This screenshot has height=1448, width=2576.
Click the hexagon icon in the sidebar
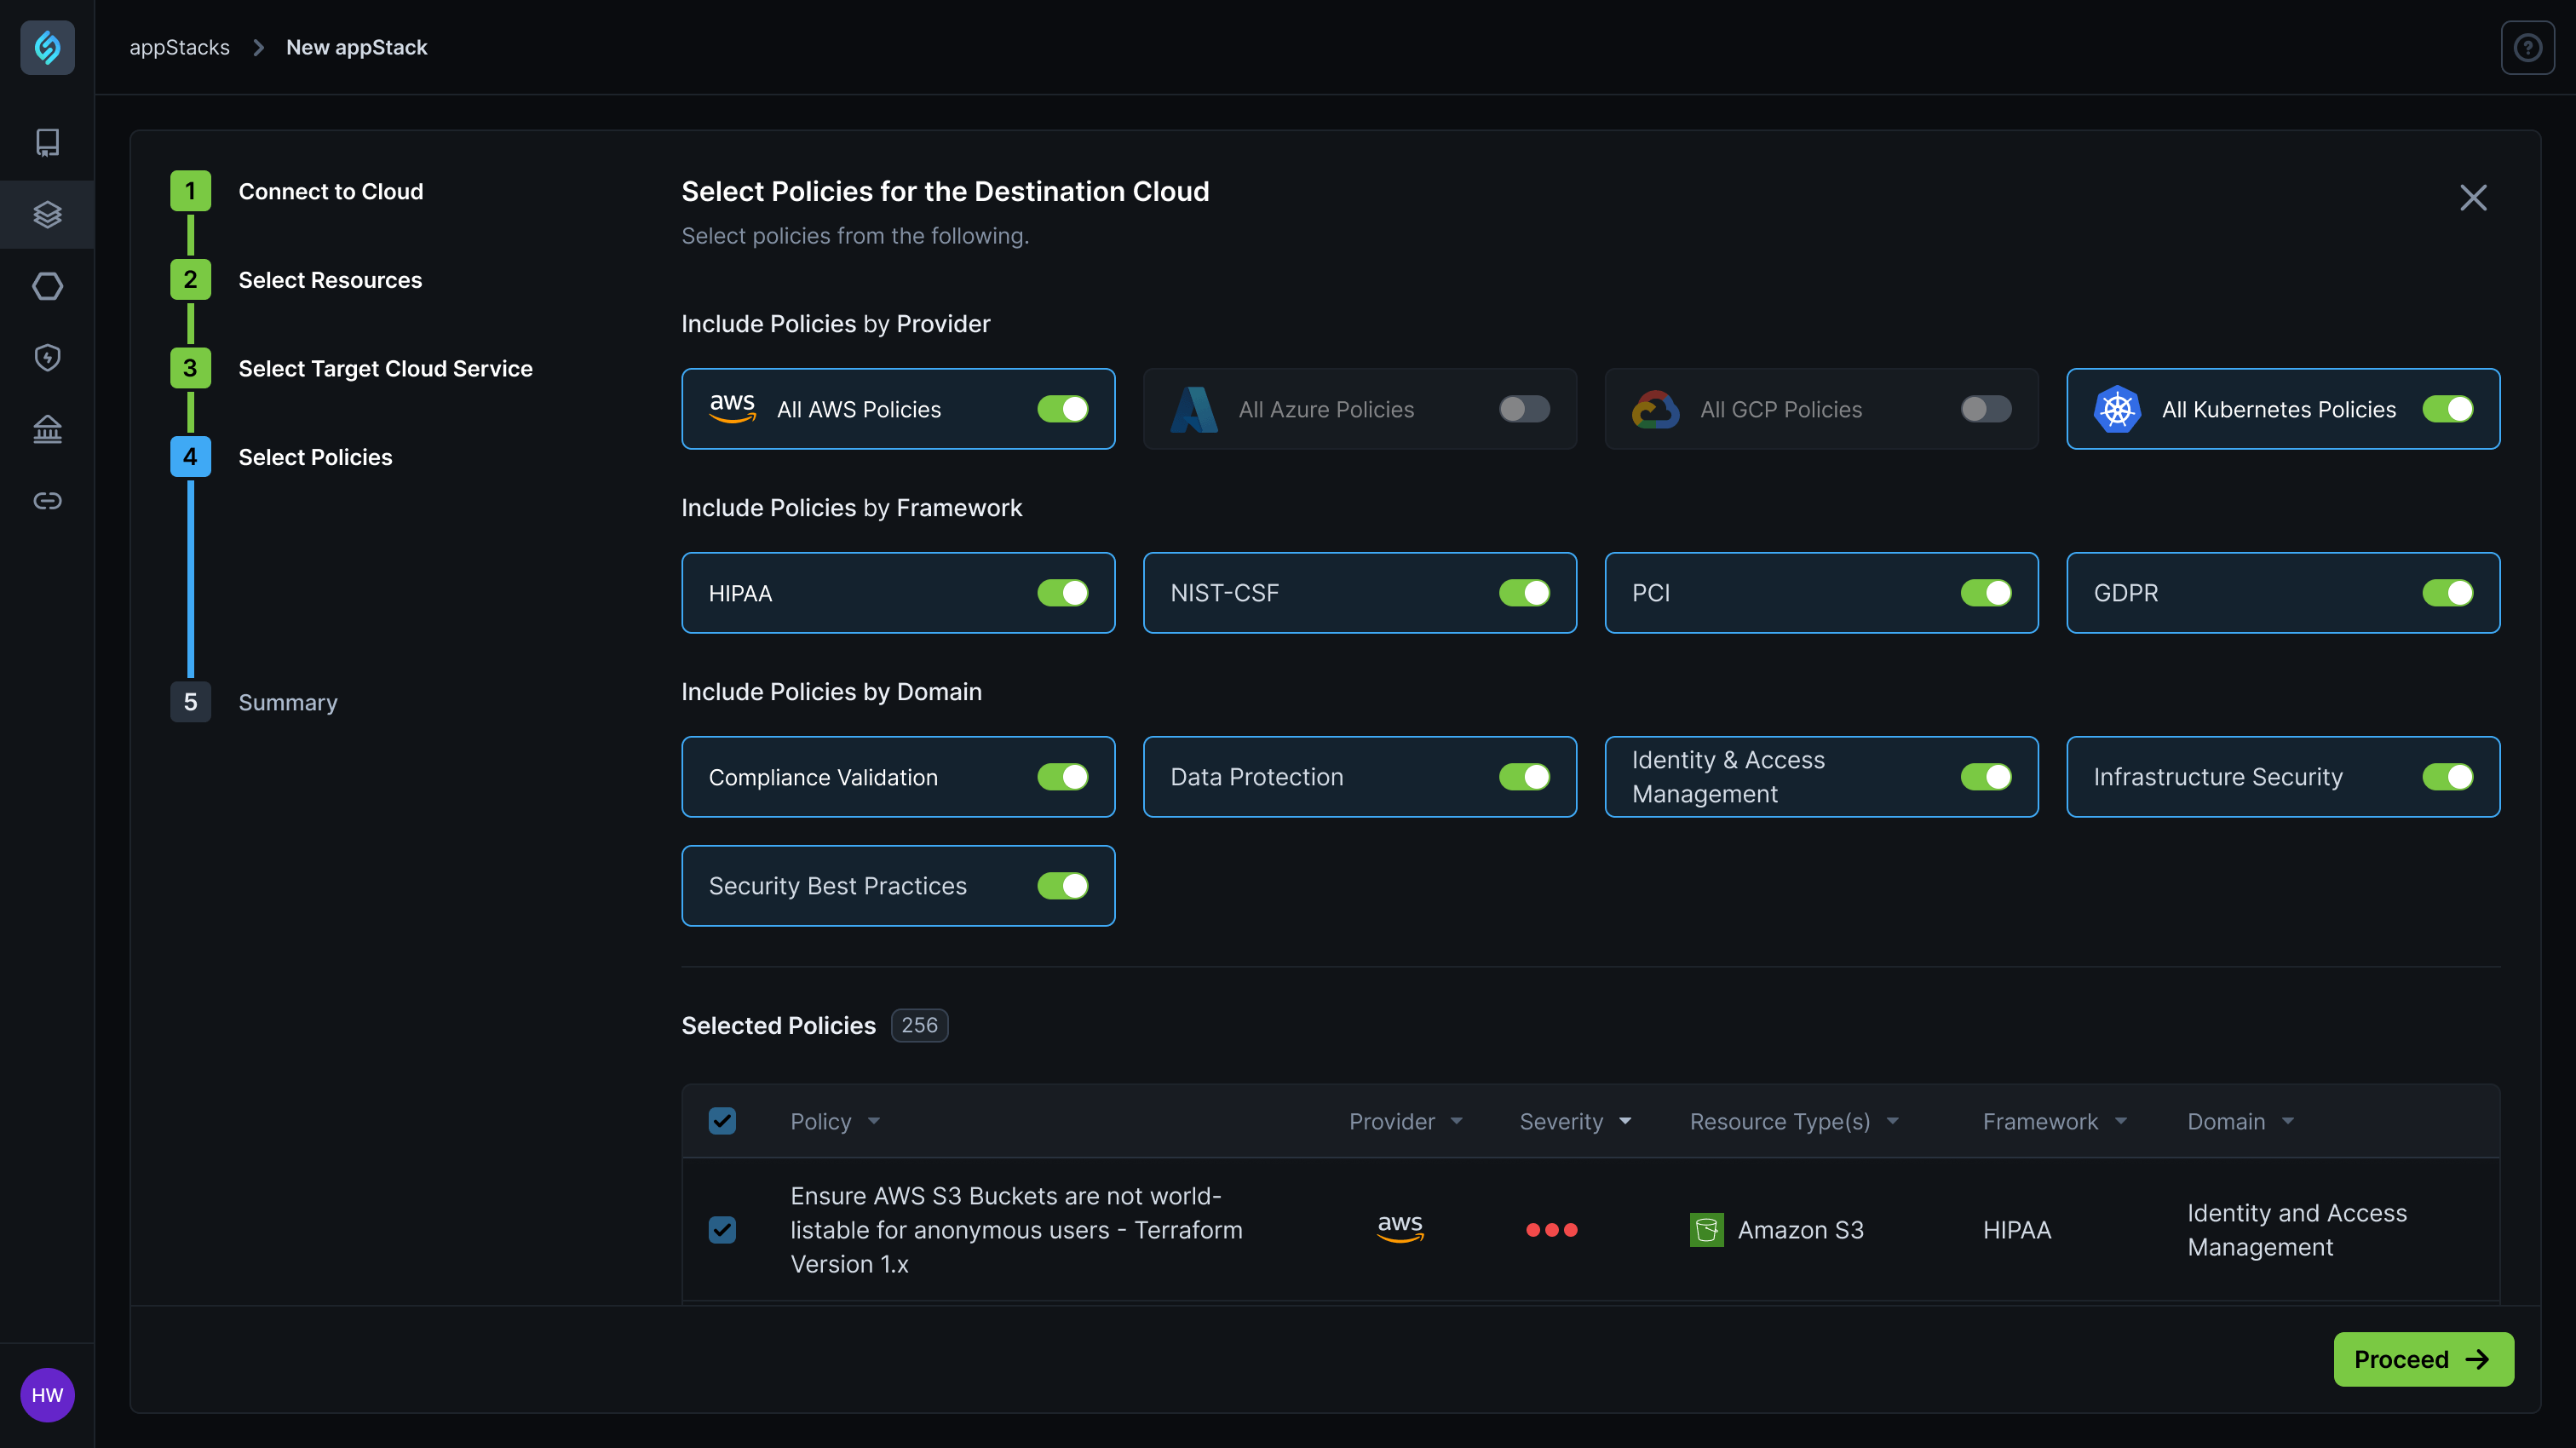tap(47, 286)
